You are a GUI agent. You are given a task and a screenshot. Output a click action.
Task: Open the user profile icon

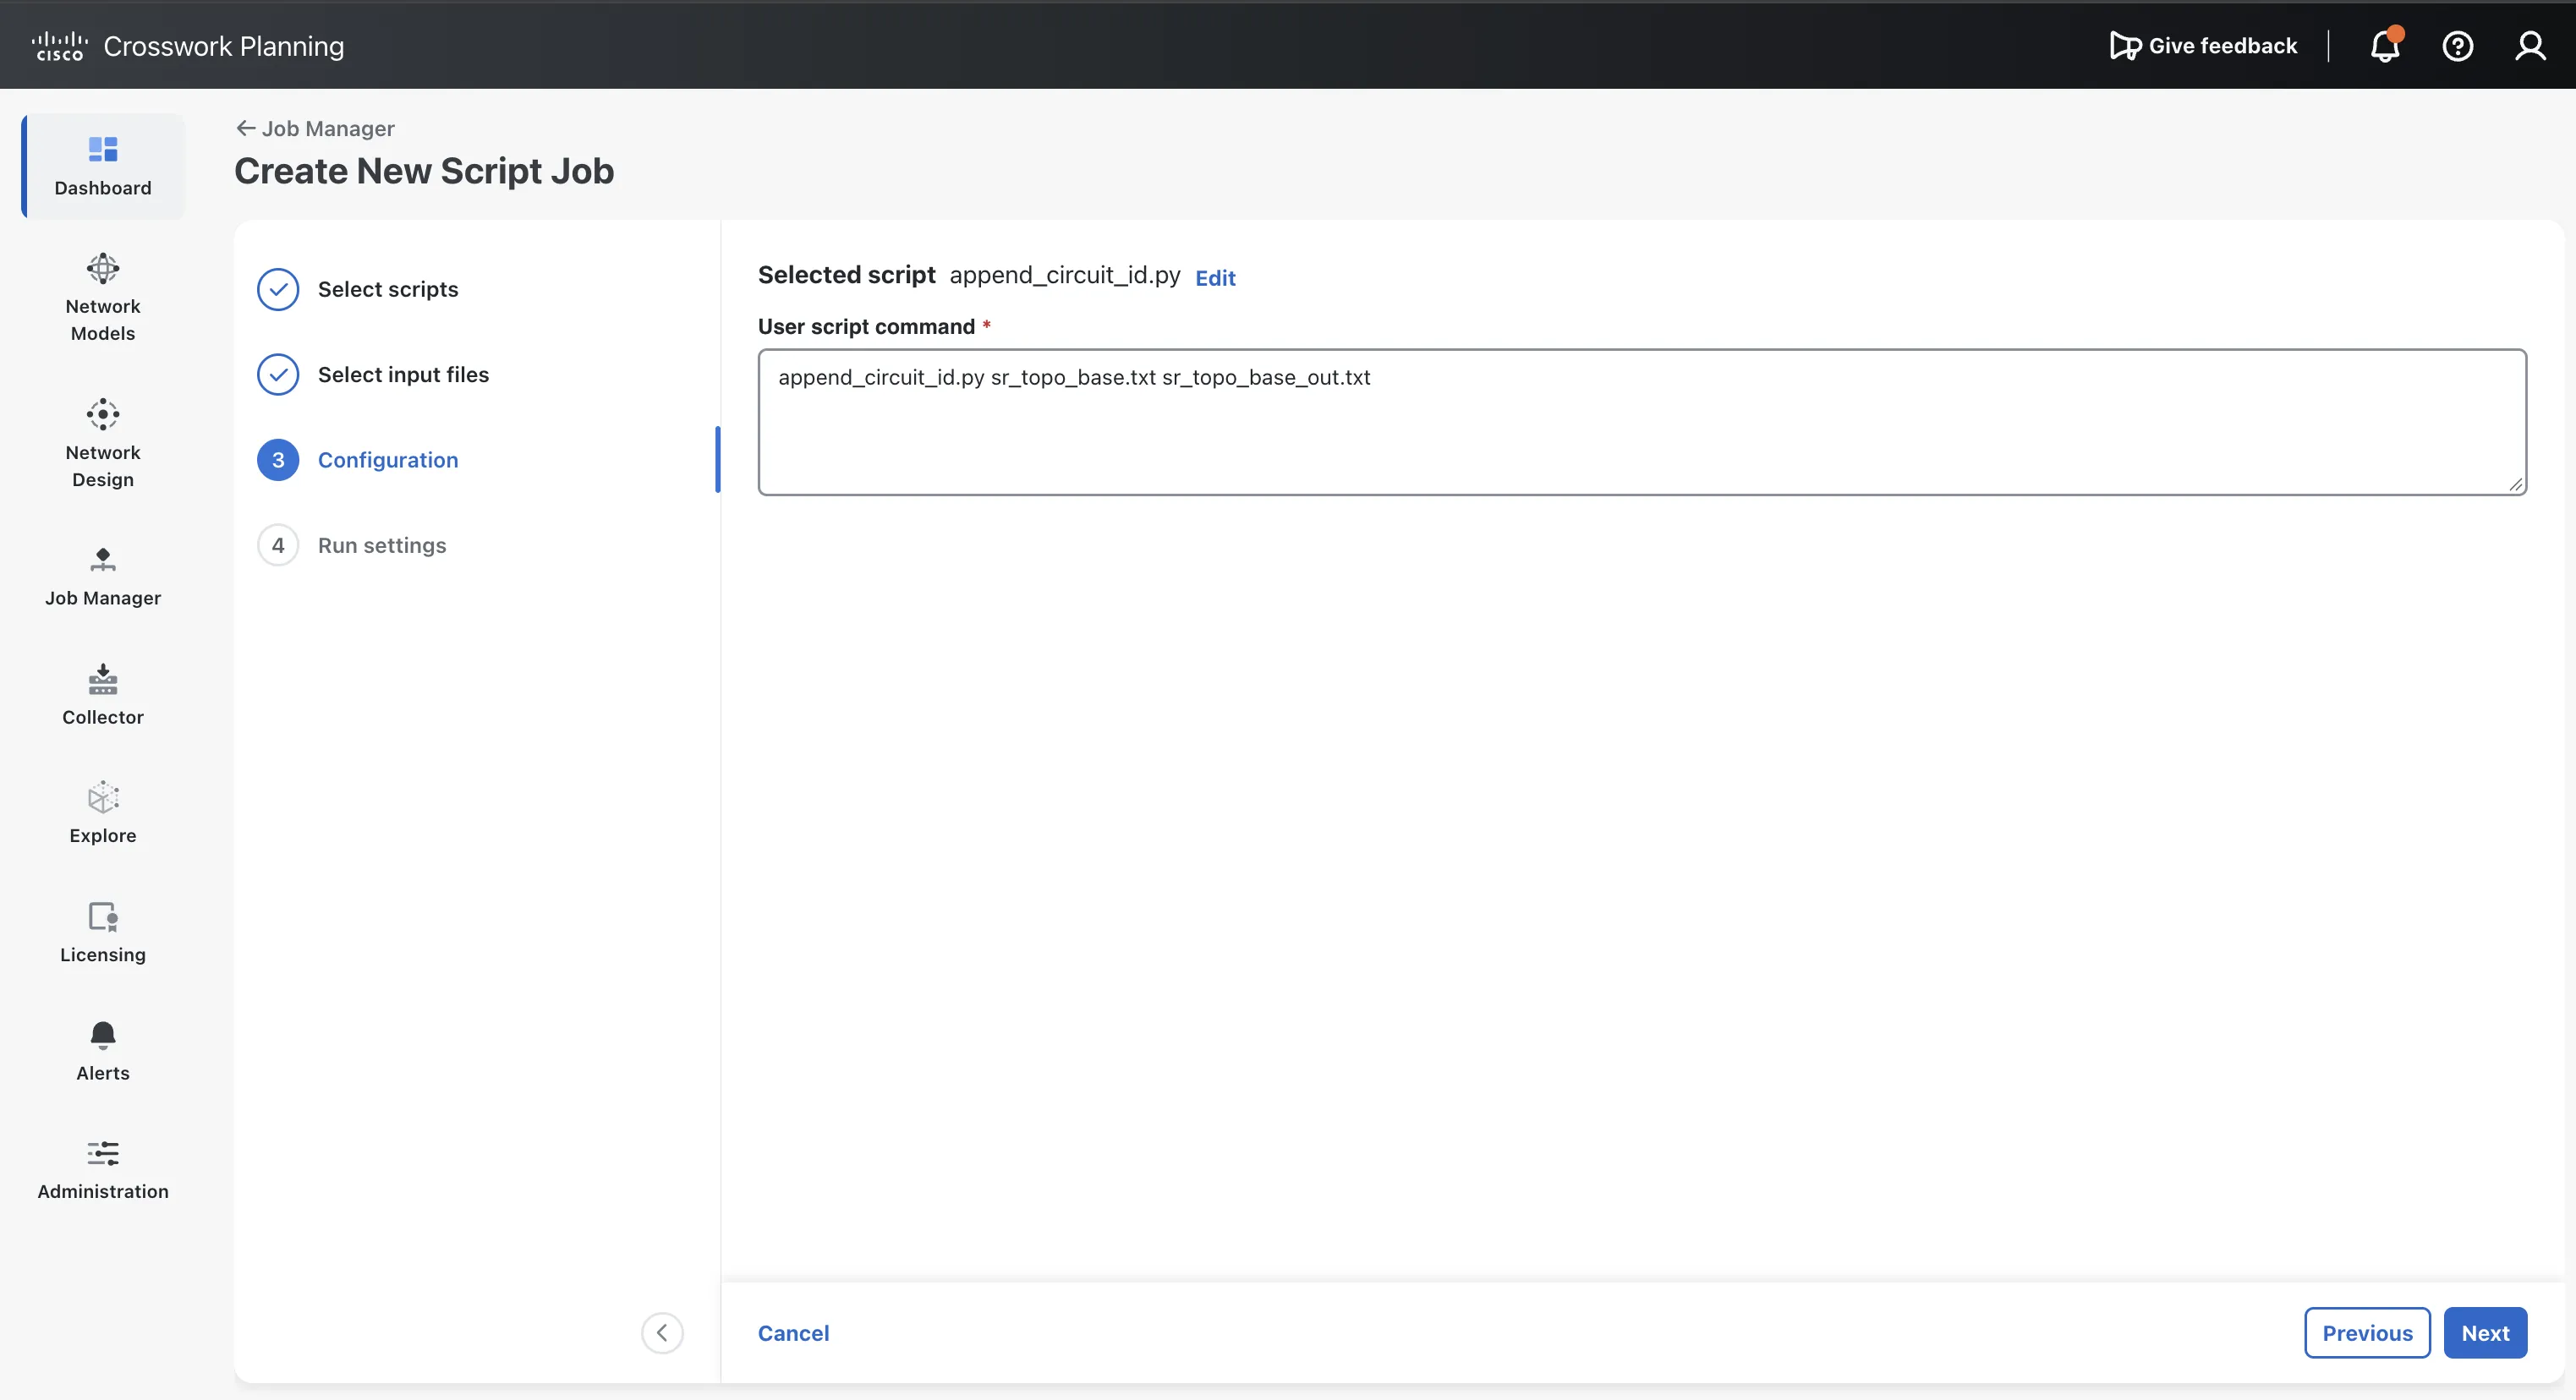(x=2530, y=46)
